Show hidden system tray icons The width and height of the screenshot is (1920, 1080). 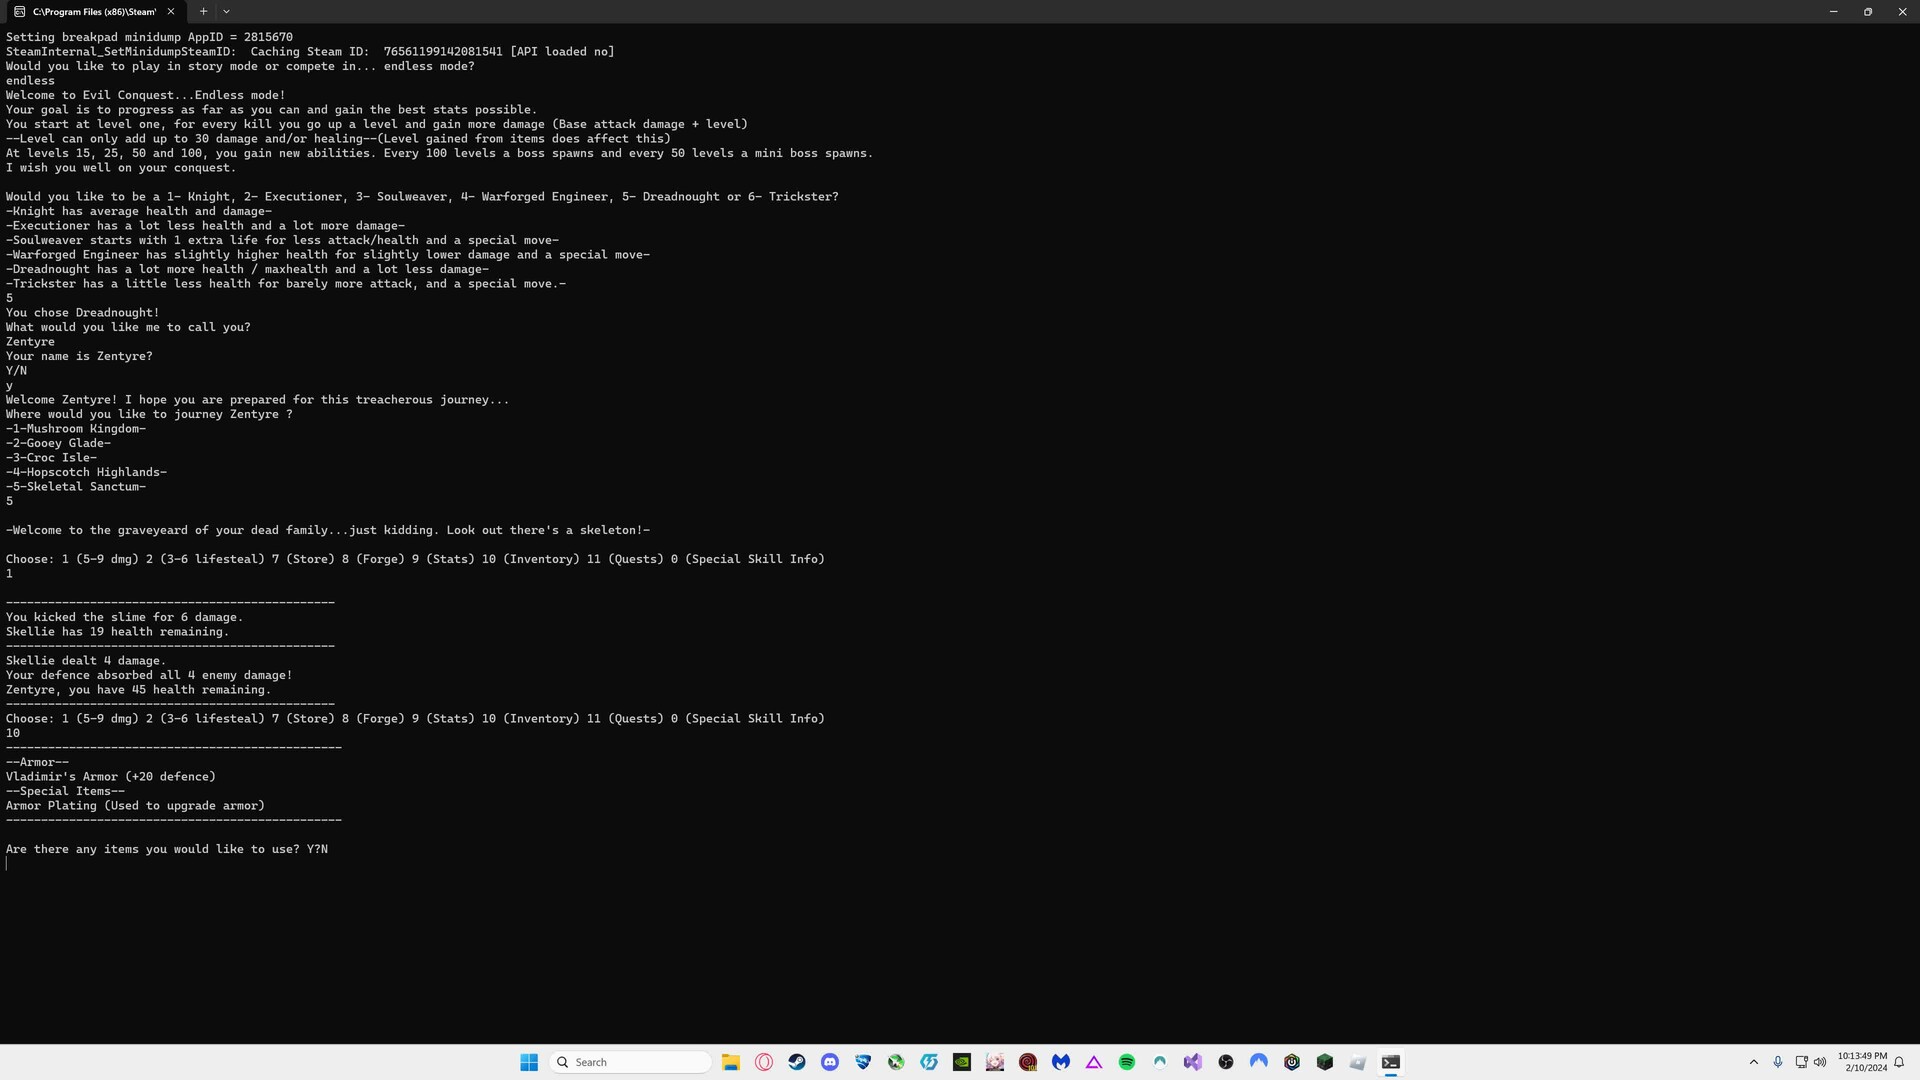(x=1753, y=1062)
